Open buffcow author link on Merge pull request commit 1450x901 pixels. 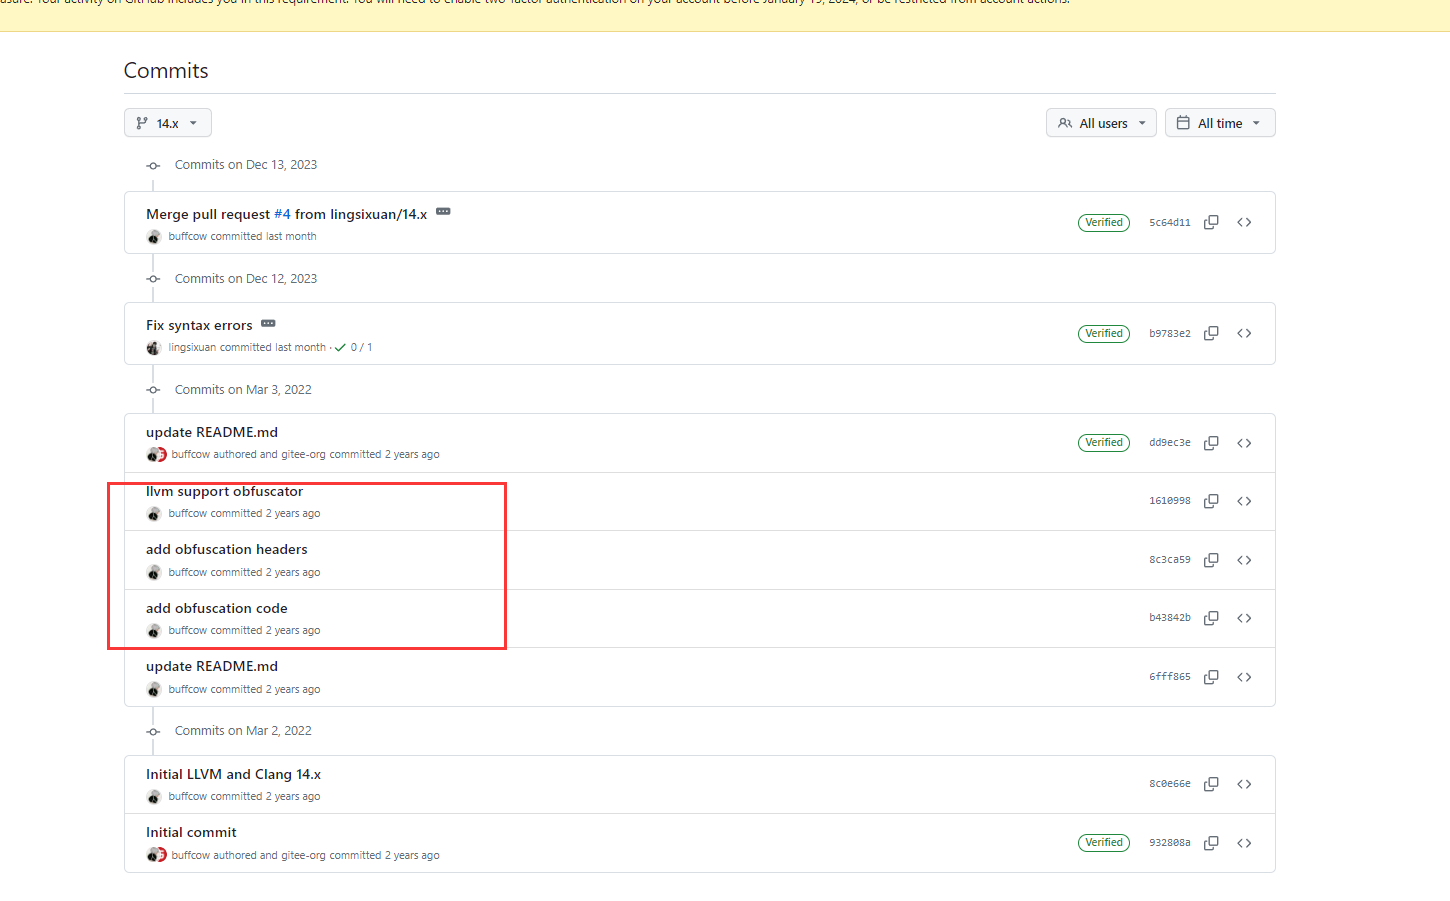(188, 237)
